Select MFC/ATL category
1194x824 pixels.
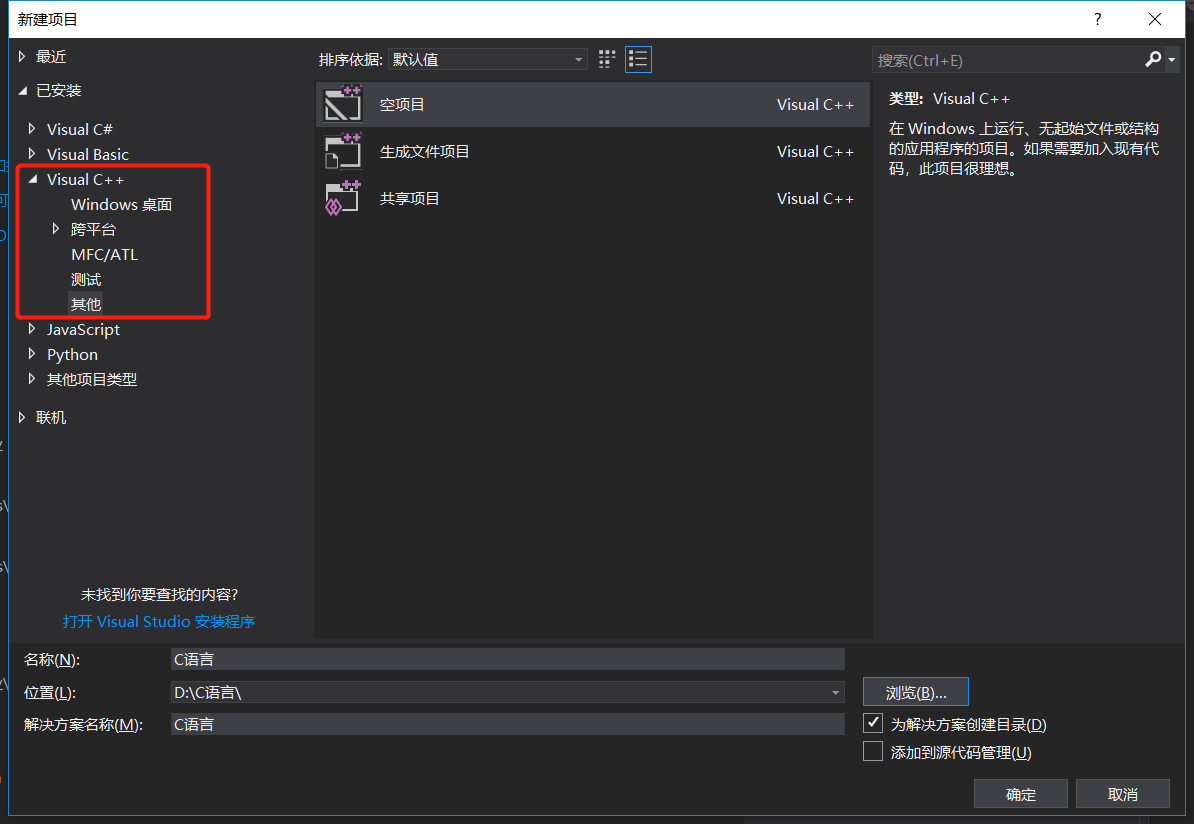104,254
